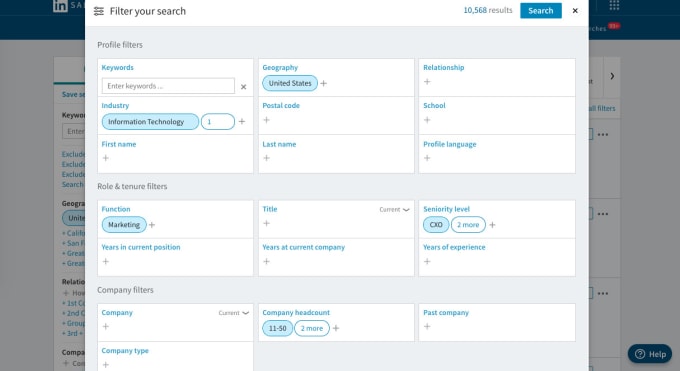Add Years at current company filter

coord(267,261)
